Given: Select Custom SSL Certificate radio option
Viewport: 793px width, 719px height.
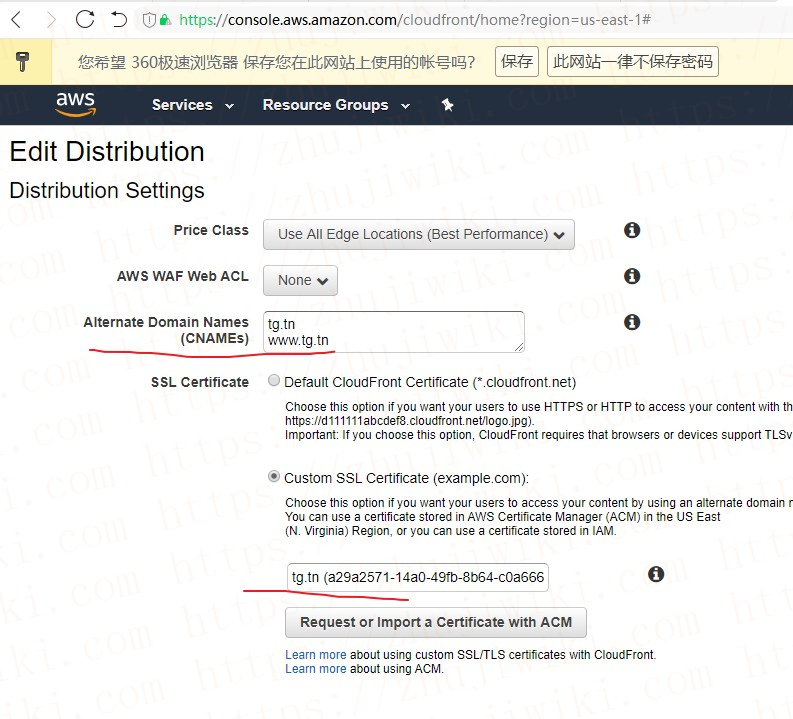Looking at the screenshot, I should tap(274, 477).
